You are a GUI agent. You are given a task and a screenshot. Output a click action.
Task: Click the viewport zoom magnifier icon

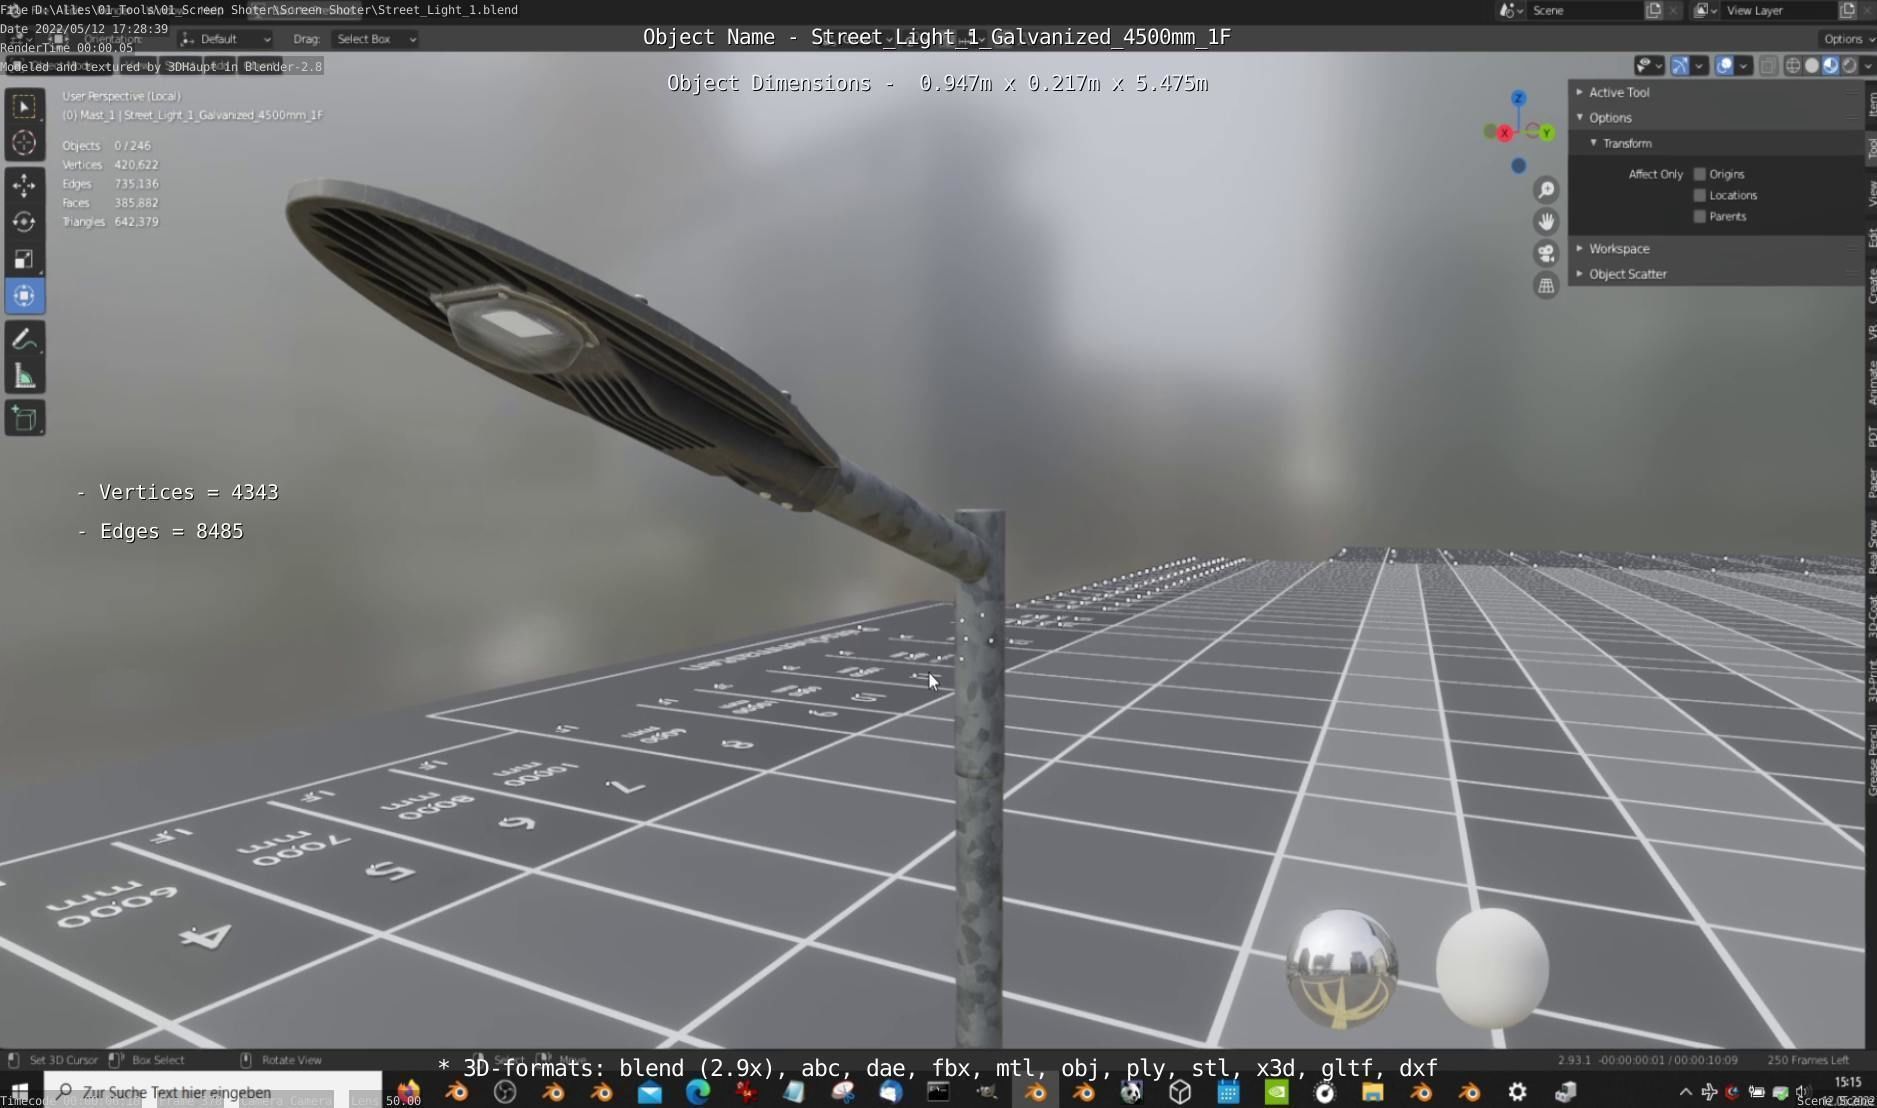pos(1546,190)
